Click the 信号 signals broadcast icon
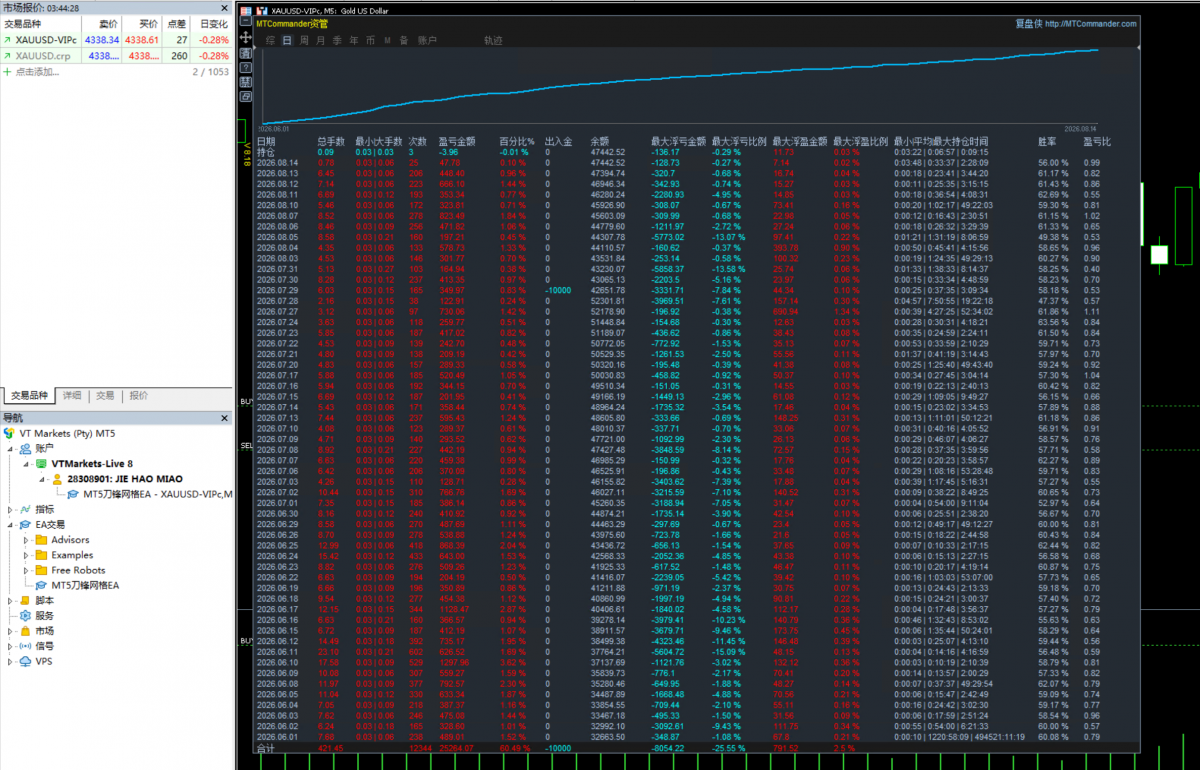The width and height of the screenshot is (1200, 770). (x=25, y=646)
